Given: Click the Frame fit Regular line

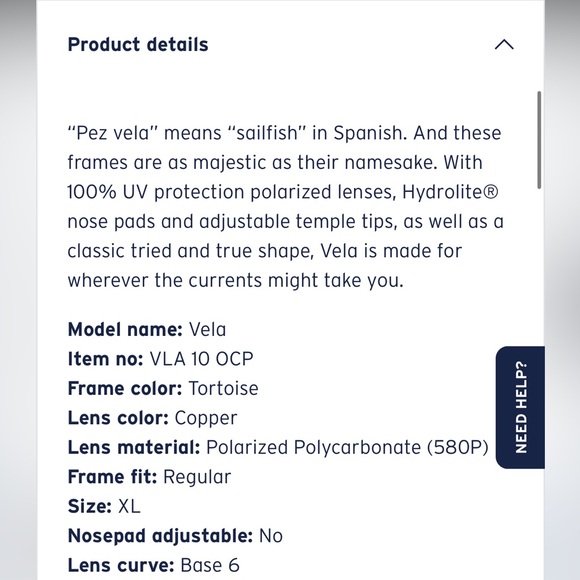Looking at the screenshot, I should (149, 477).
